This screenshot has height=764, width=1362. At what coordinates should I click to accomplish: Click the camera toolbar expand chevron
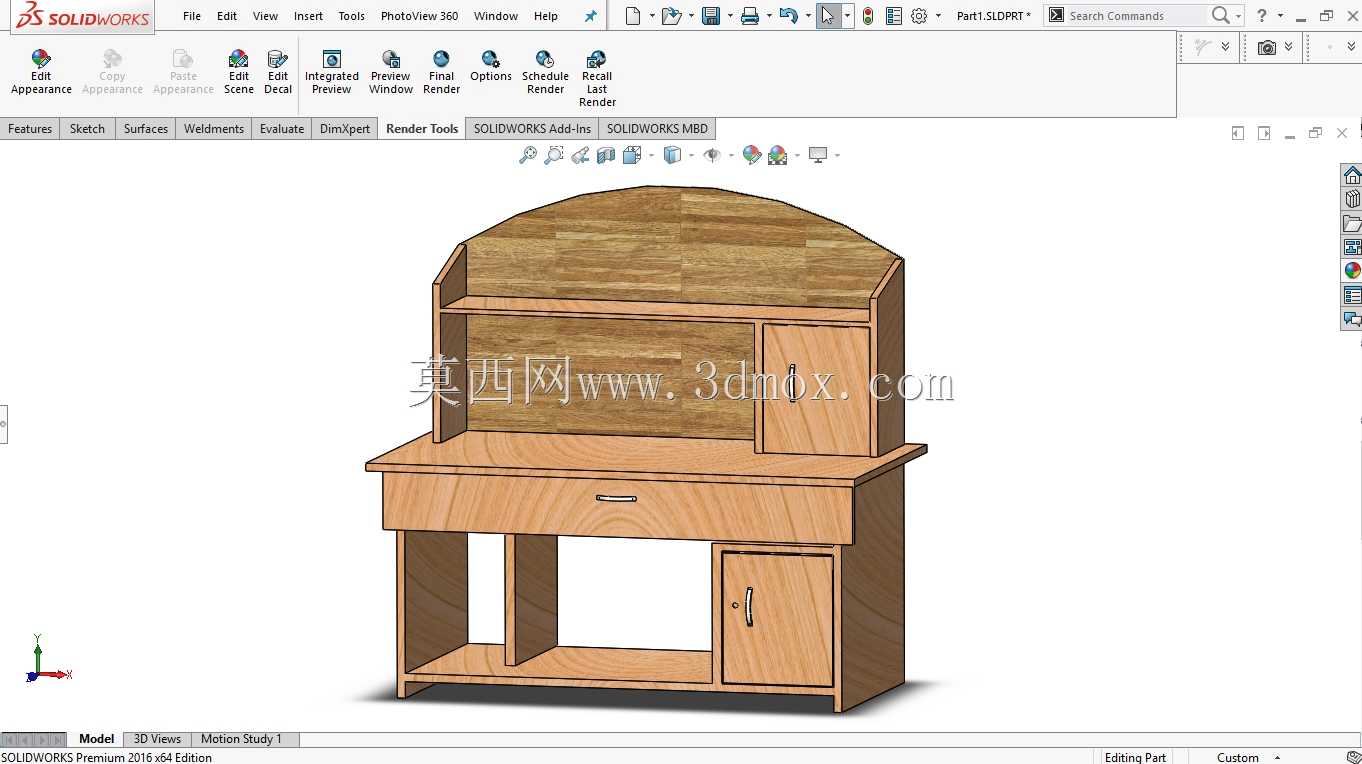point(1288,47)
